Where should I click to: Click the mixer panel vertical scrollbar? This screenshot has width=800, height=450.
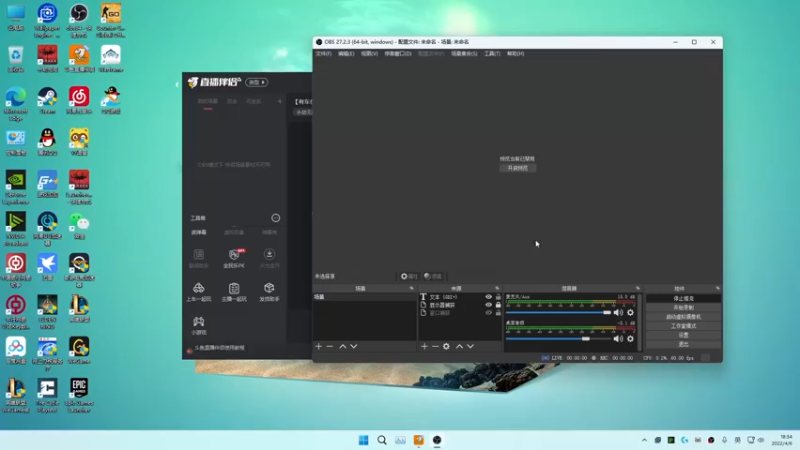[640, 321]
